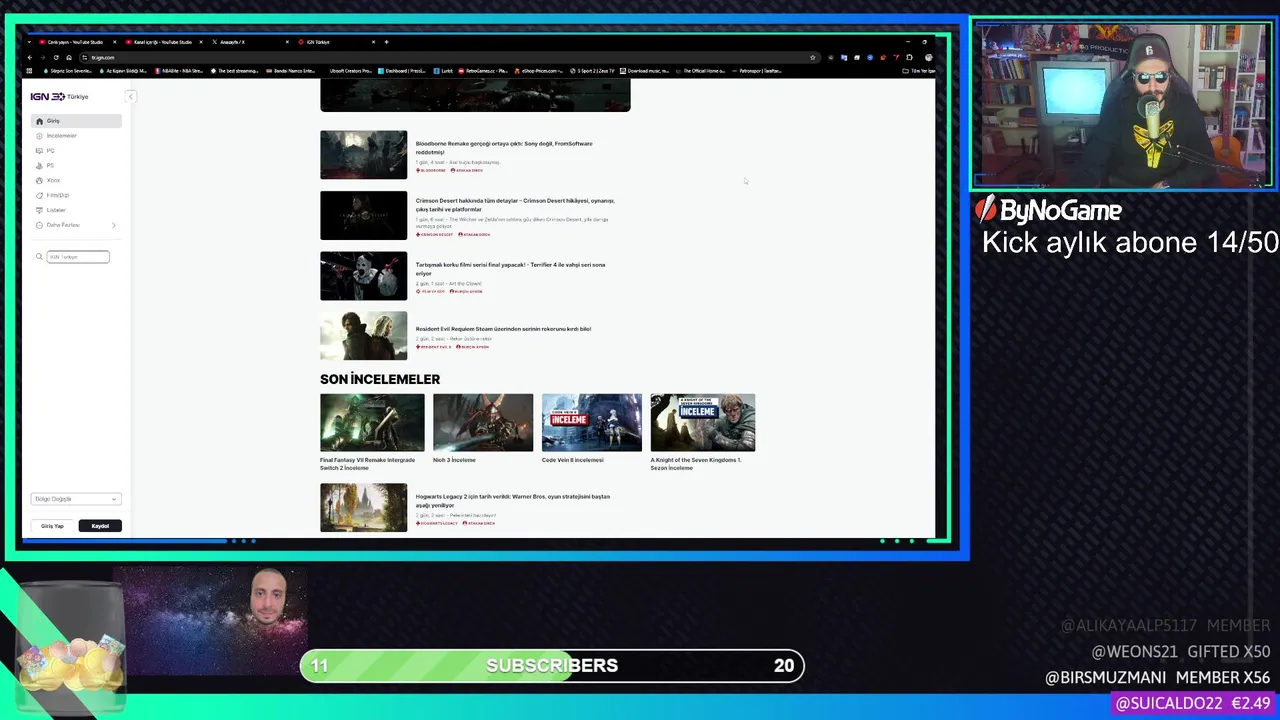Open the Tüm Yer İşaretleri bookmarks folder
This screenshot has height=720, width=1280.
[x=919, y=71]
